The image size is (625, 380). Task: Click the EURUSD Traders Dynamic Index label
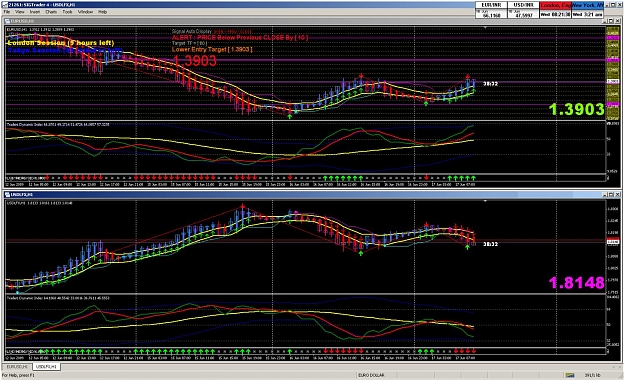point(58,124)
